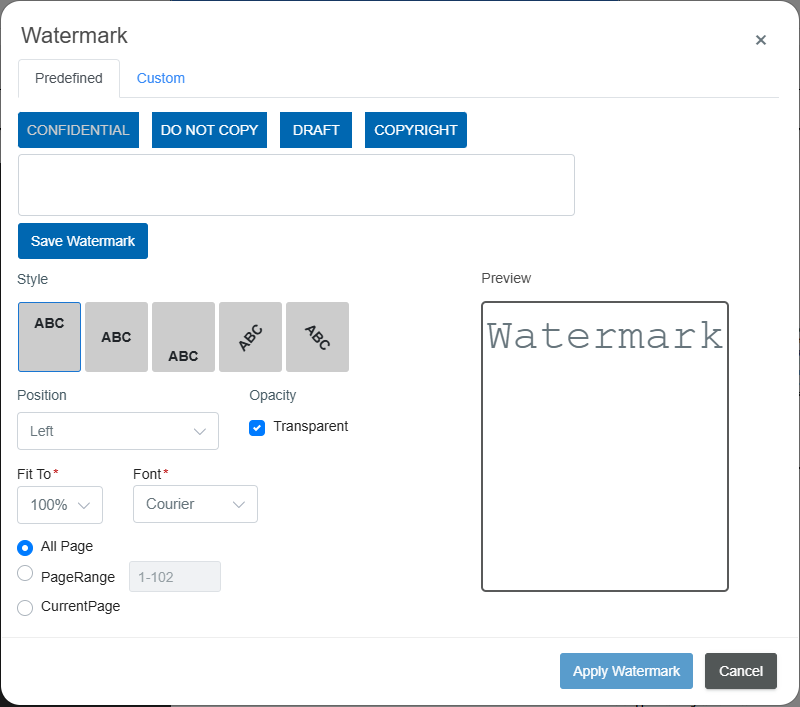Screen dimensions: 800x707
Task: Uncheck the Transparent opacity checkbox
Action: pyautogui.click(x=257, y=427)
